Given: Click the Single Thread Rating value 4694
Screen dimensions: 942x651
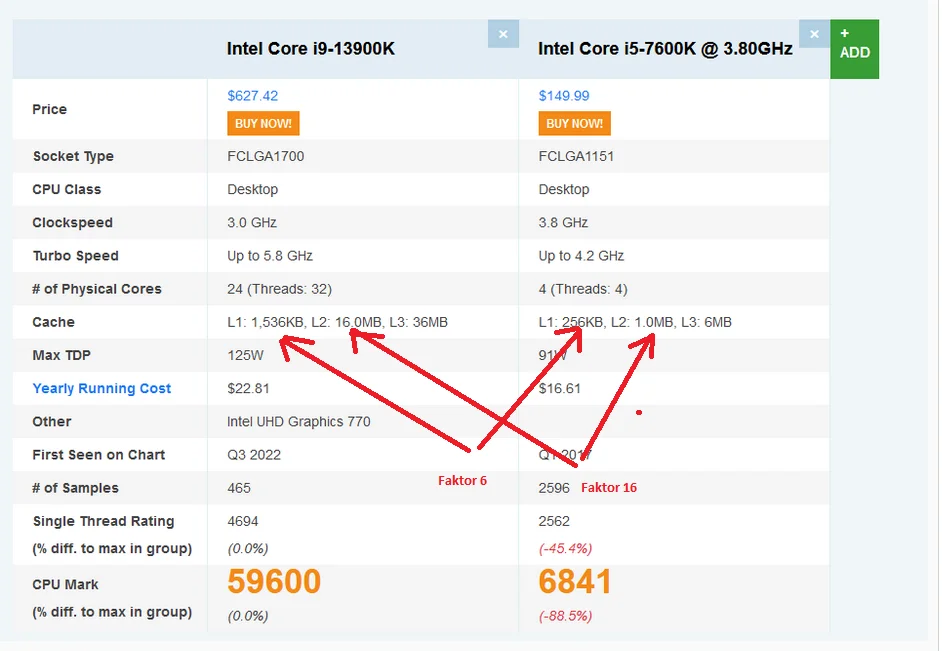Looking at the screenshot, I should click(x=243, y=521).
